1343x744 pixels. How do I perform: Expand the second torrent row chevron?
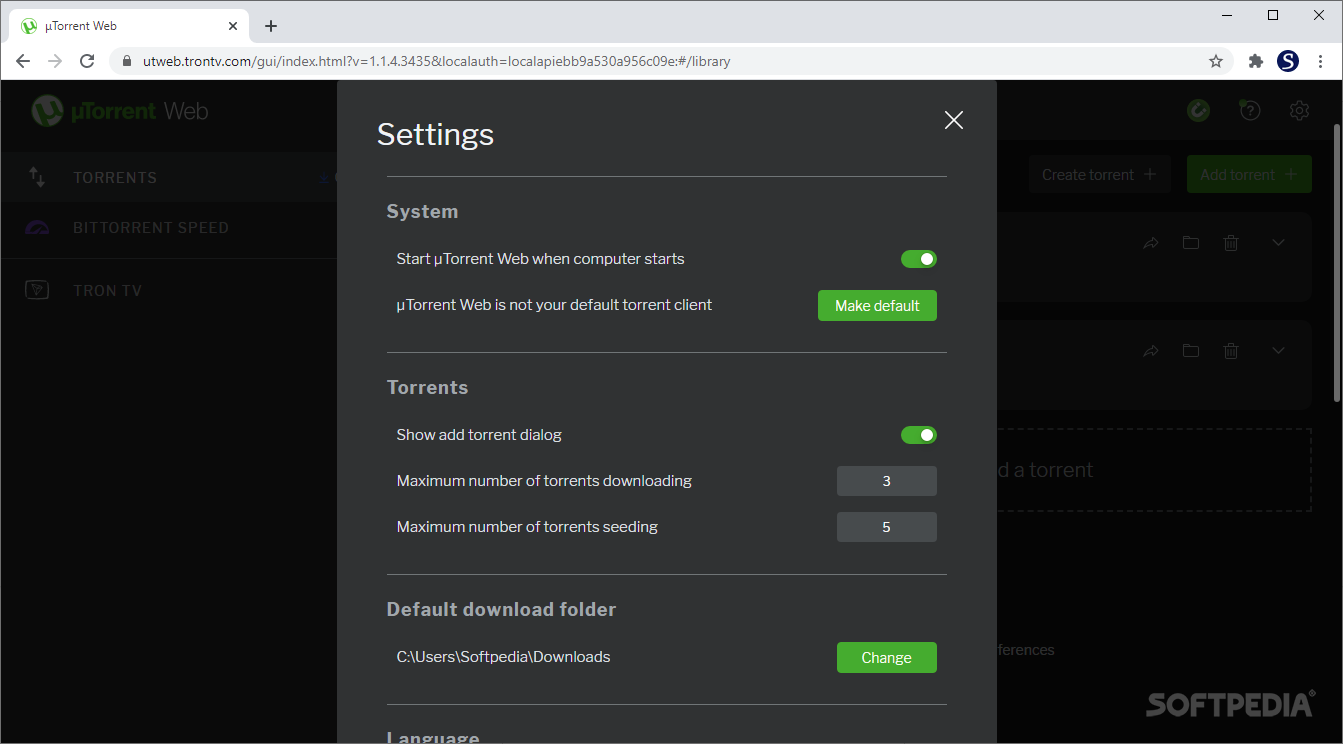[x=1278, y=350]
